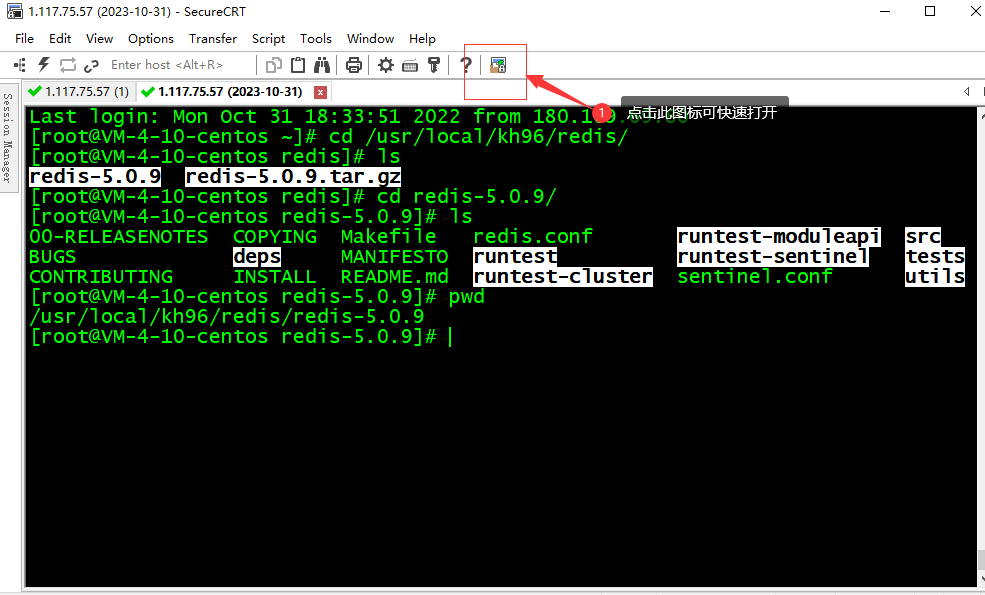
Task: Minimize the SecureCRT window
Action: (x=885, y=11)
